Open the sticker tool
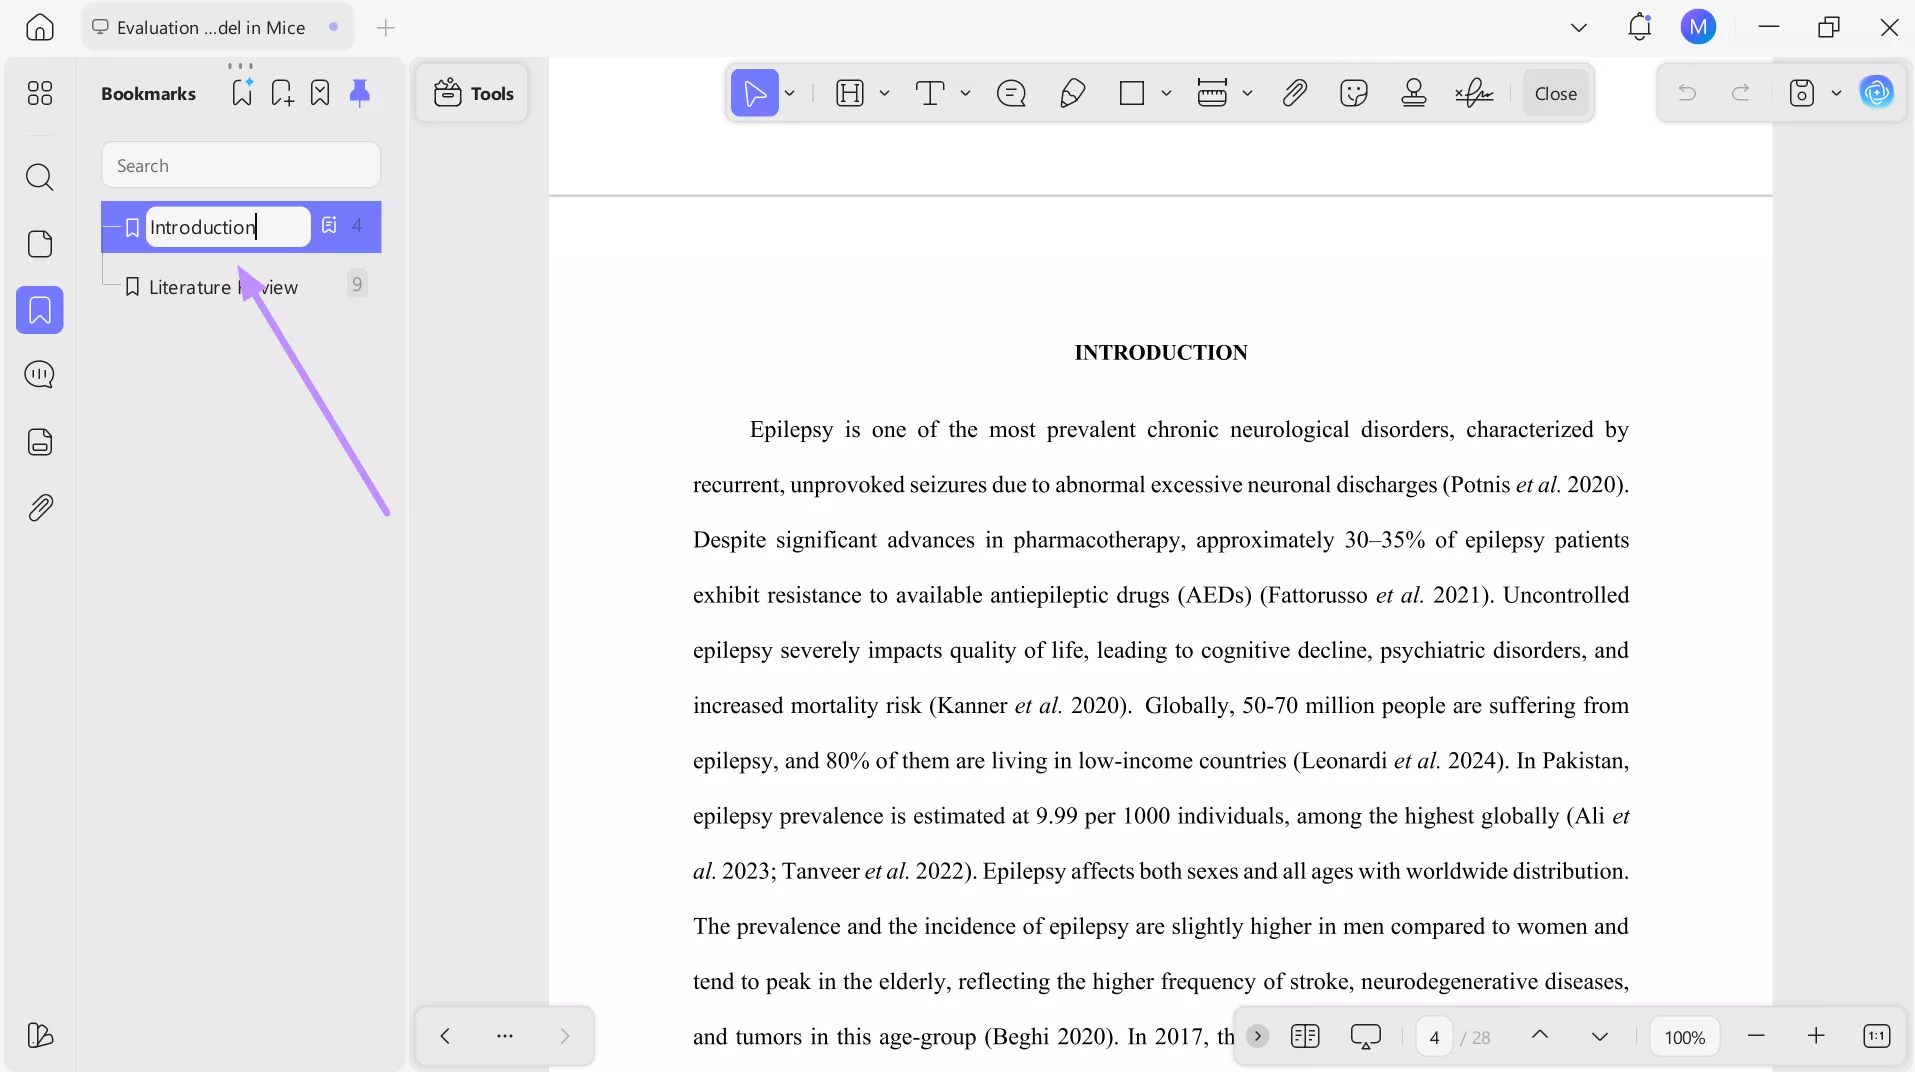Screen dimensions: 1915x1072 [1354, 93]
